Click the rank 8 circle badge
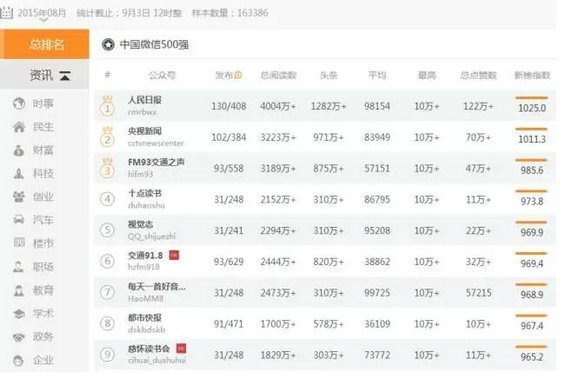The image size is (565, 373). point(107,324)
